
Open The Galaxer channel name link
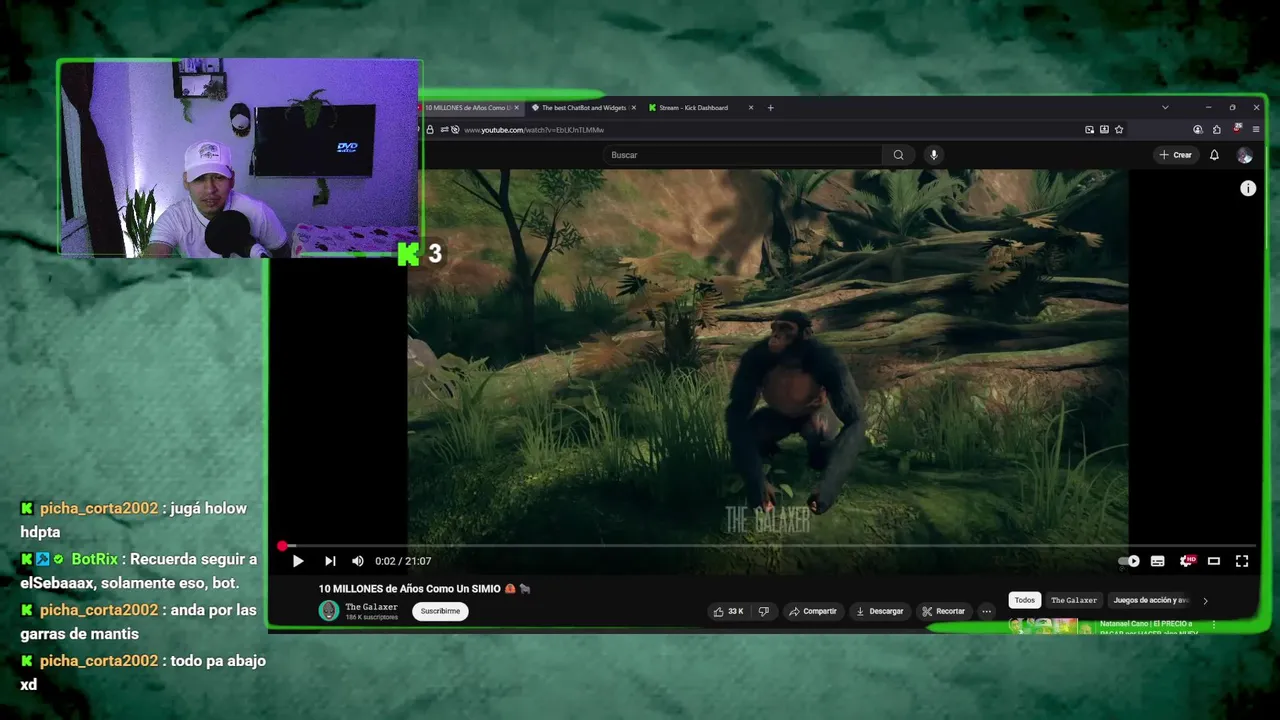tap(371, 607)
